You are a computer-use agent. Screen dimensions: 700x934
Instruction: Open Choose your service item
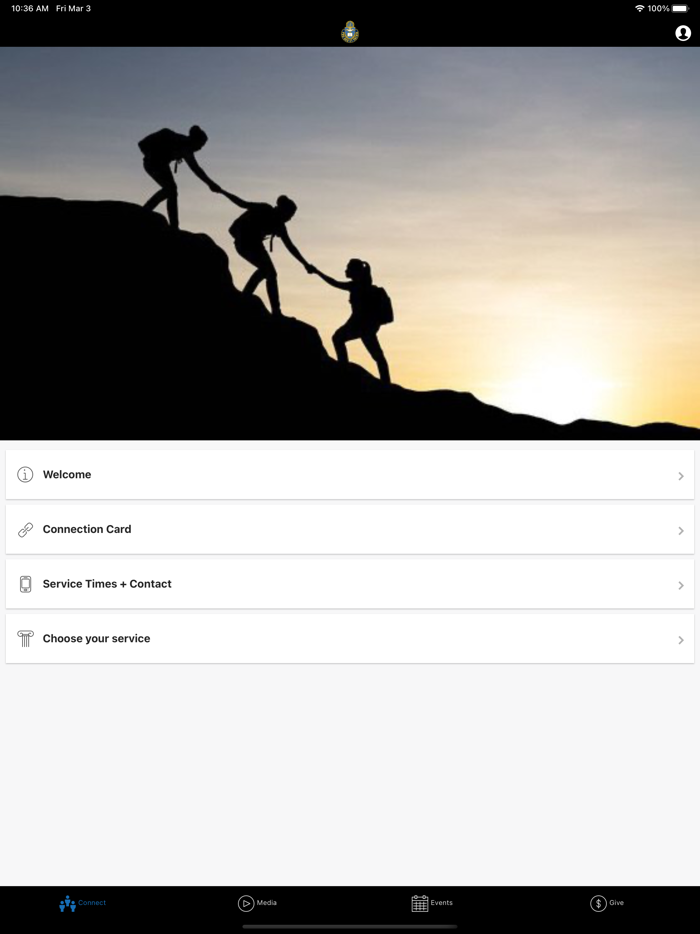coord(350,639)
